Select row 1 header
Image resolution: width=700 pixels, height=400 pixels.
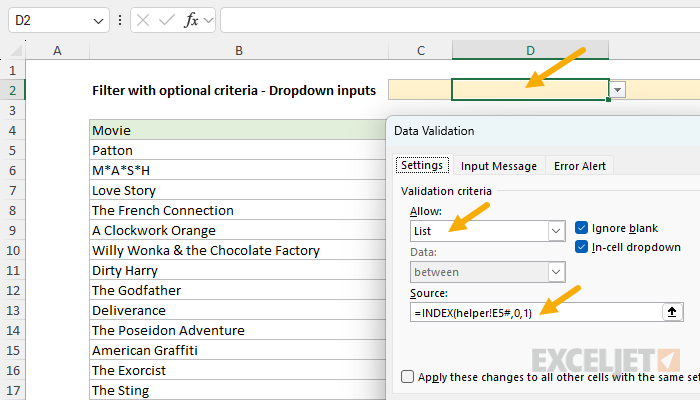click(x=12, y=70)
